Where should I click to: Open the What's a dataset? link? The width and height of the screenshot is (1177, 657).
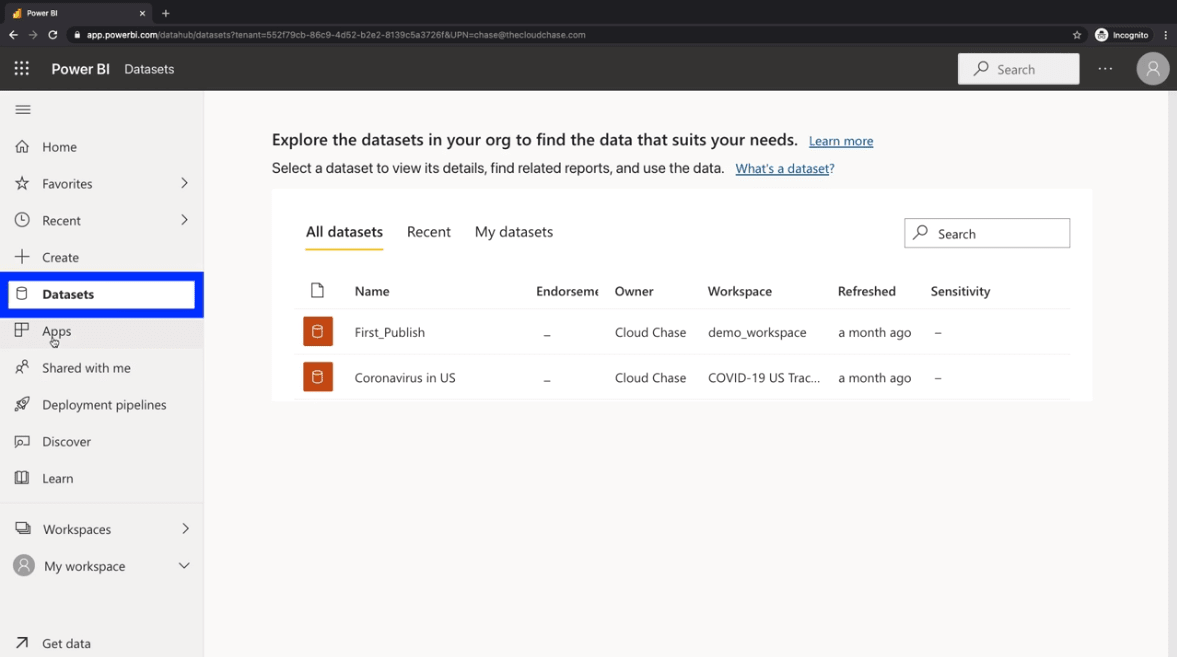pos(784,169)
